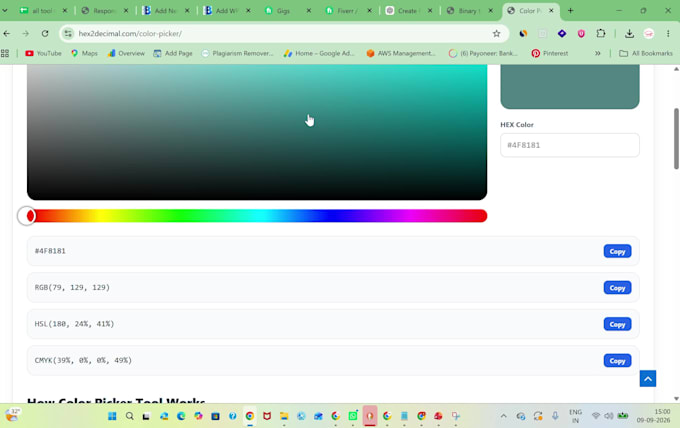
Task: Open the volume control in system tray
Action: pos(608,416)
